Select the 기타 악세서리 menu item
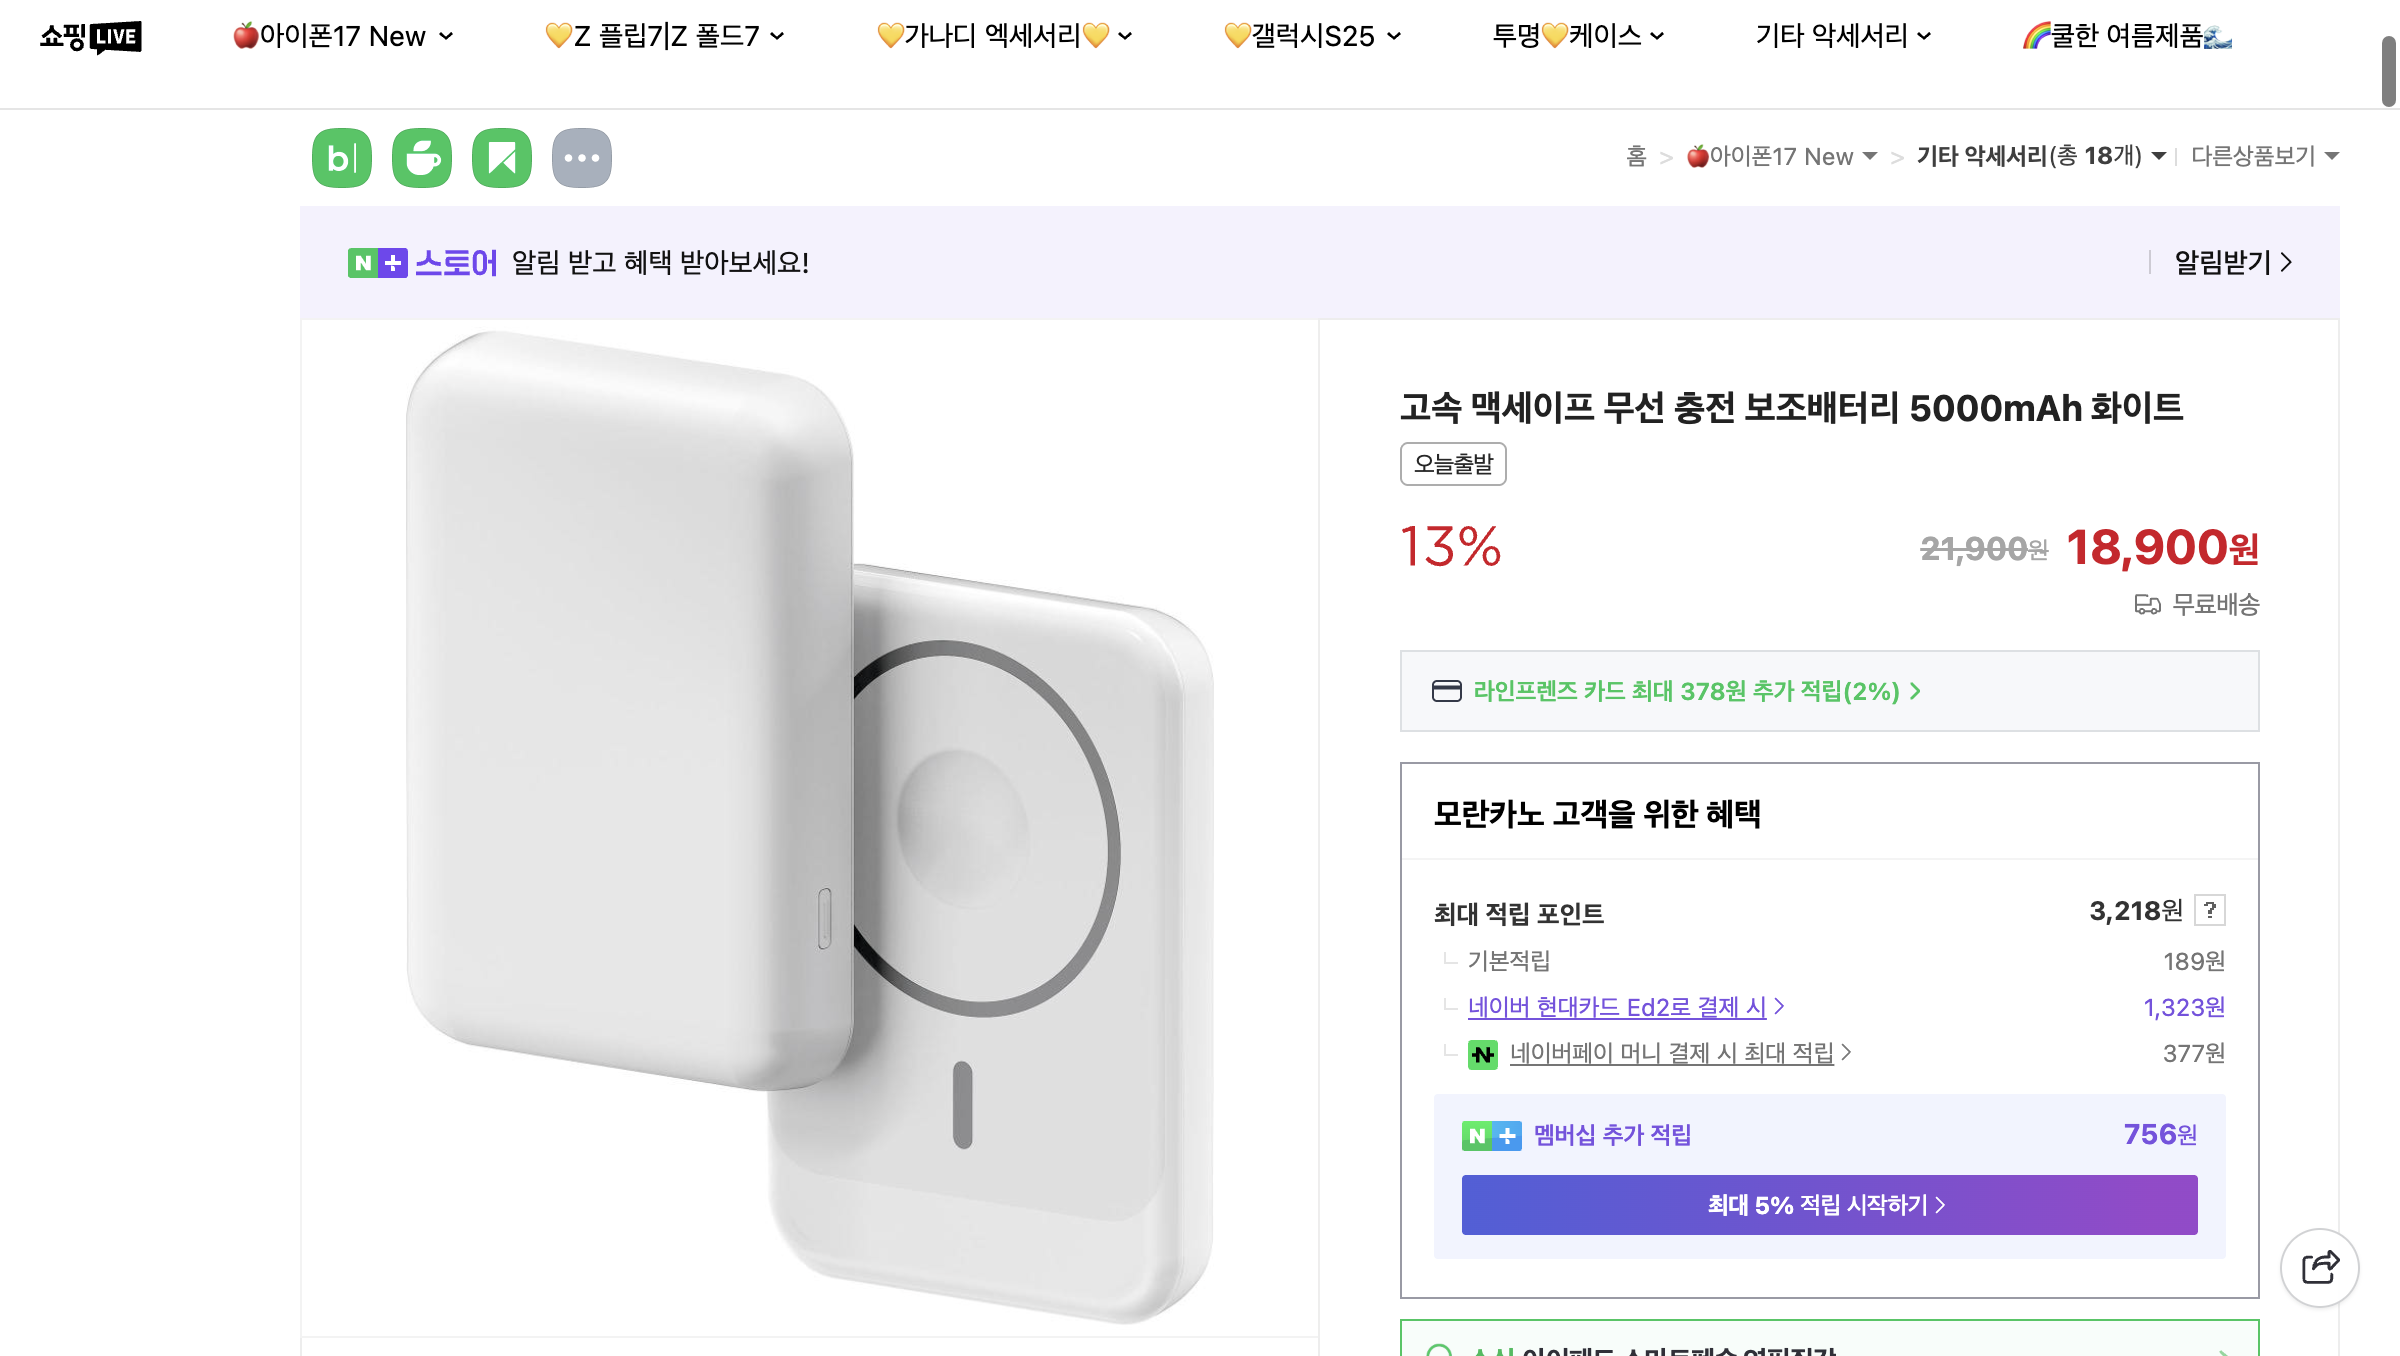This screenshot has height=1356, width=2400. (1840, 36)
